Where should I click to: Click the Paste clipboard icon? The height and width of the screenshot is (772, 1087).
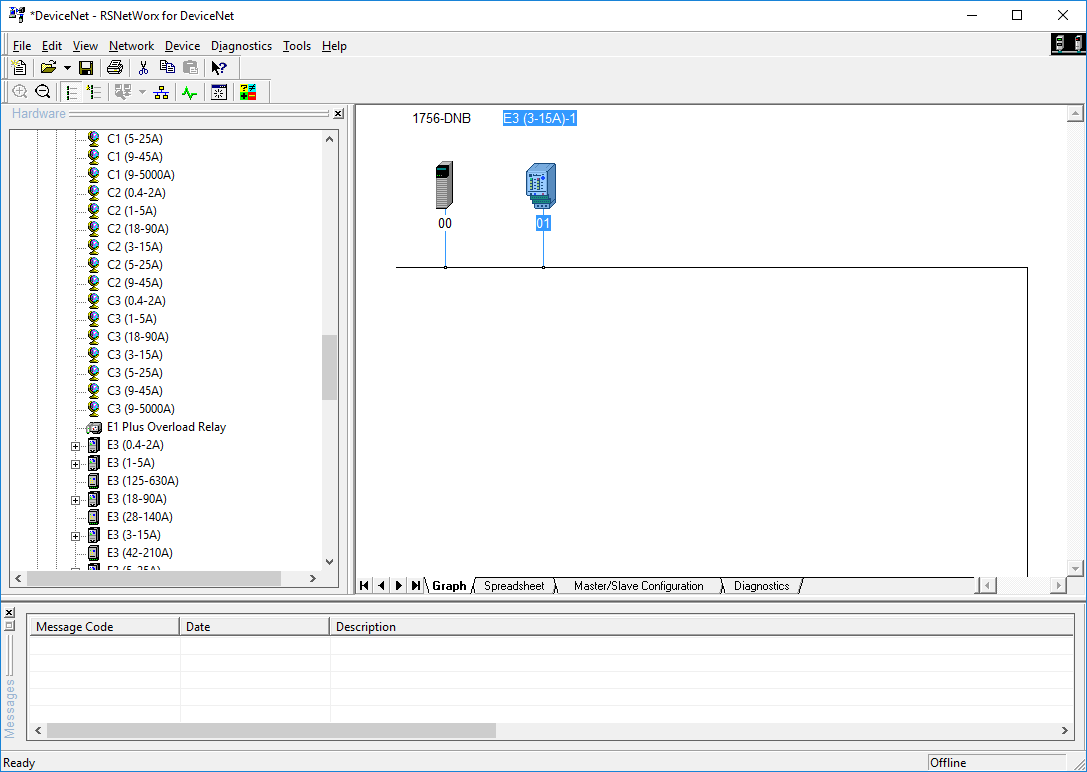pos(191,67)
